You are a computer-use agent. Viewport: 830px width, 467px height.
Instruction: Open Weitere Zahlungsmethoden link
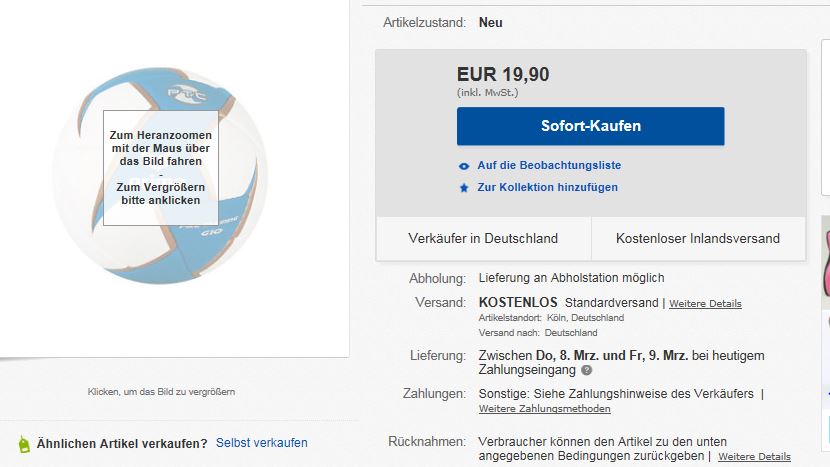(544, 409)
